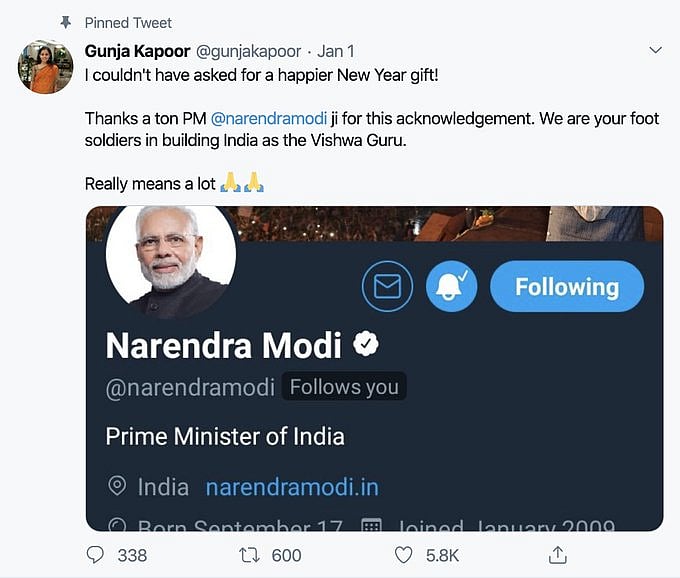The image size is (680, 578).
Task: Toggle the Following button
Action: point(566,287)
